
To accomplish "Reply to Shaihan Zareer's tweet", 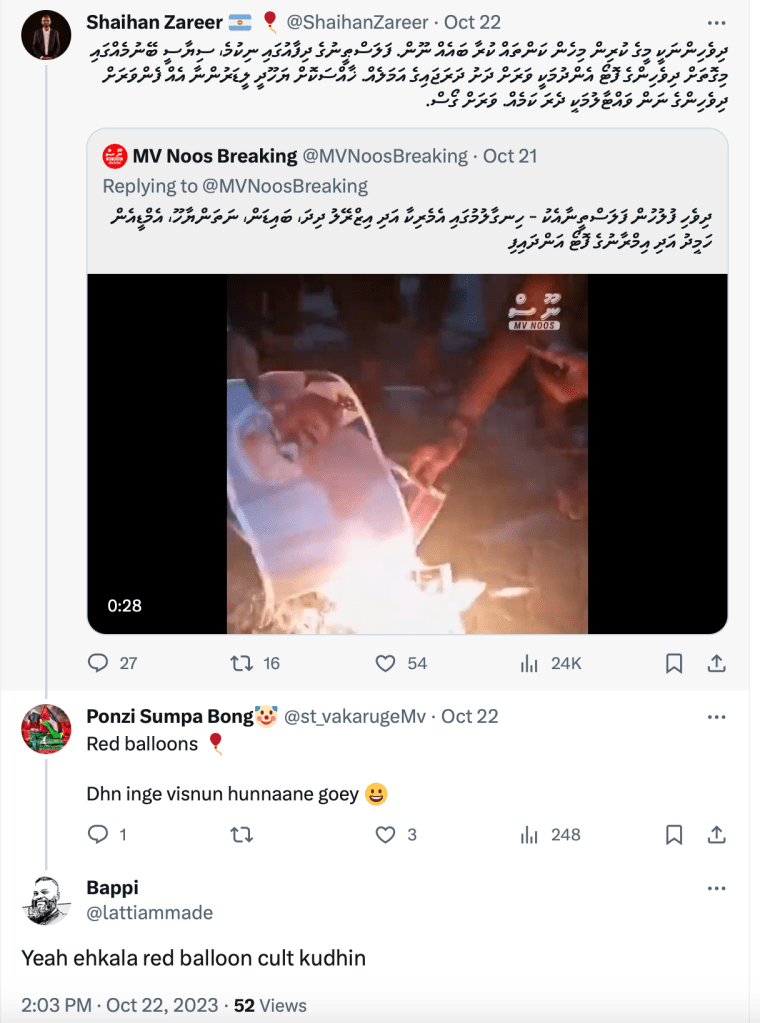I will point(98,663).
